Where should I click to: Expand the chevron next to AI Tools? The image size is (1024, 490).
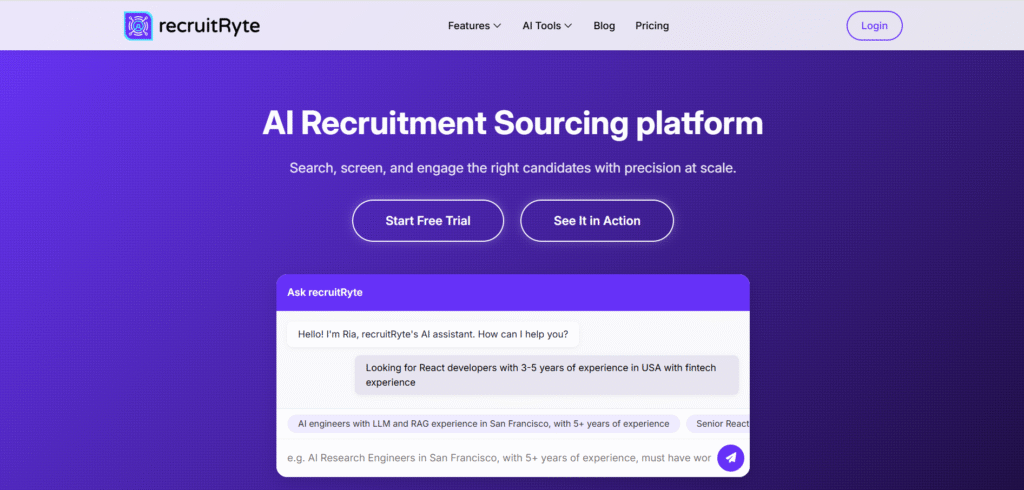point(568,26)
